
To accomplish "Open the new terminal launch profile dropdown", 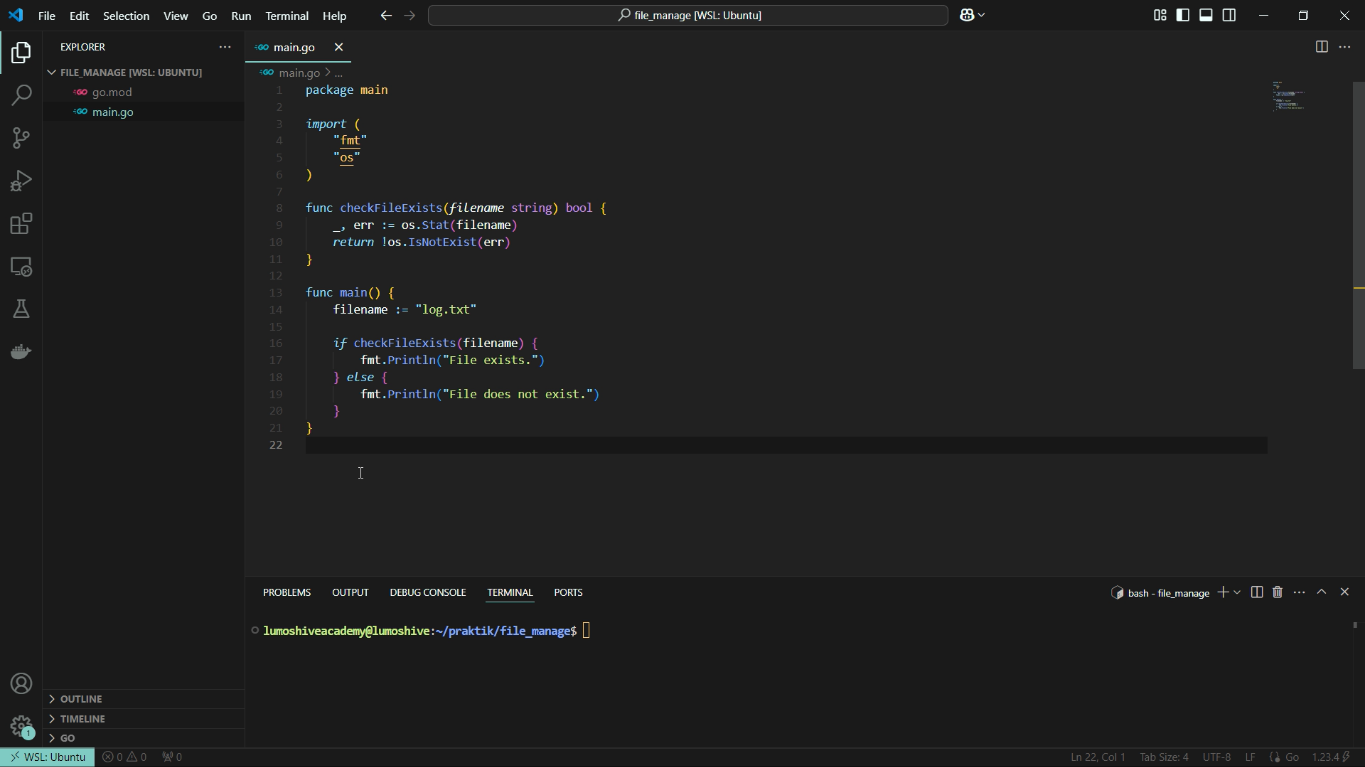I will 1237,592.
